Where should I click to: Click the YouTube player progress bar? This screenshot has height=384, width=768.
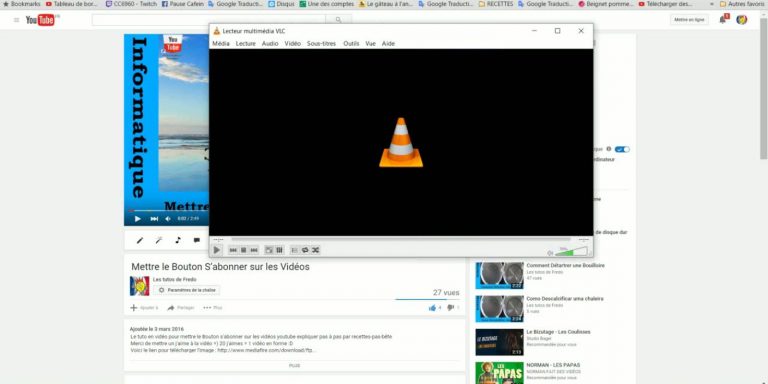coord(167,211)
